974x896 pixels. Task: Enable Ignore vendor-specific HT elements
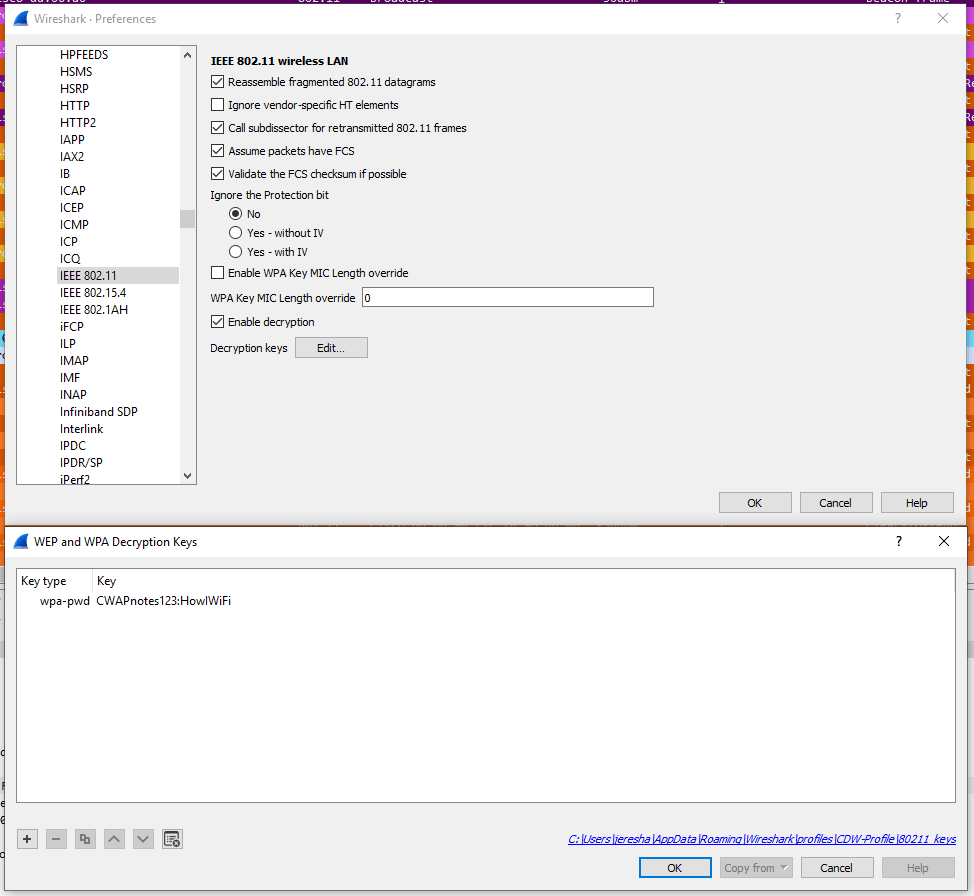pyautogui.click(x=218, y=105)
